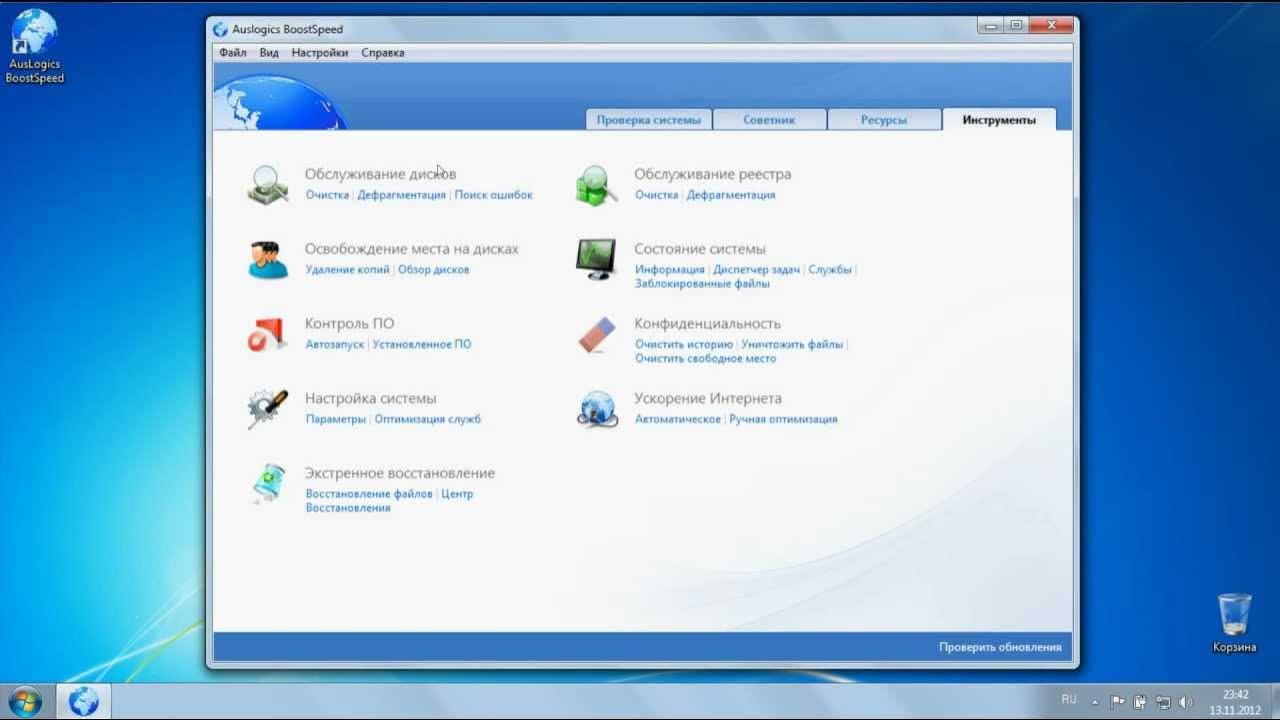Viewport: 1280px width, 720px height.
Task: Open the Корзина recycle bin icon
Action: tap(1234, 623)
